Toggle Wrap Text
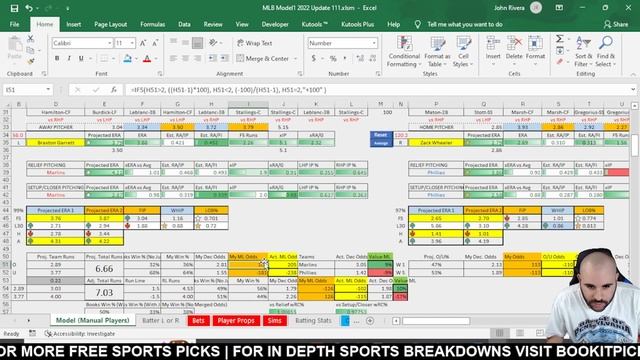This screenshot has width=640, height=360. pyautogui.click(x=254, y=43)
